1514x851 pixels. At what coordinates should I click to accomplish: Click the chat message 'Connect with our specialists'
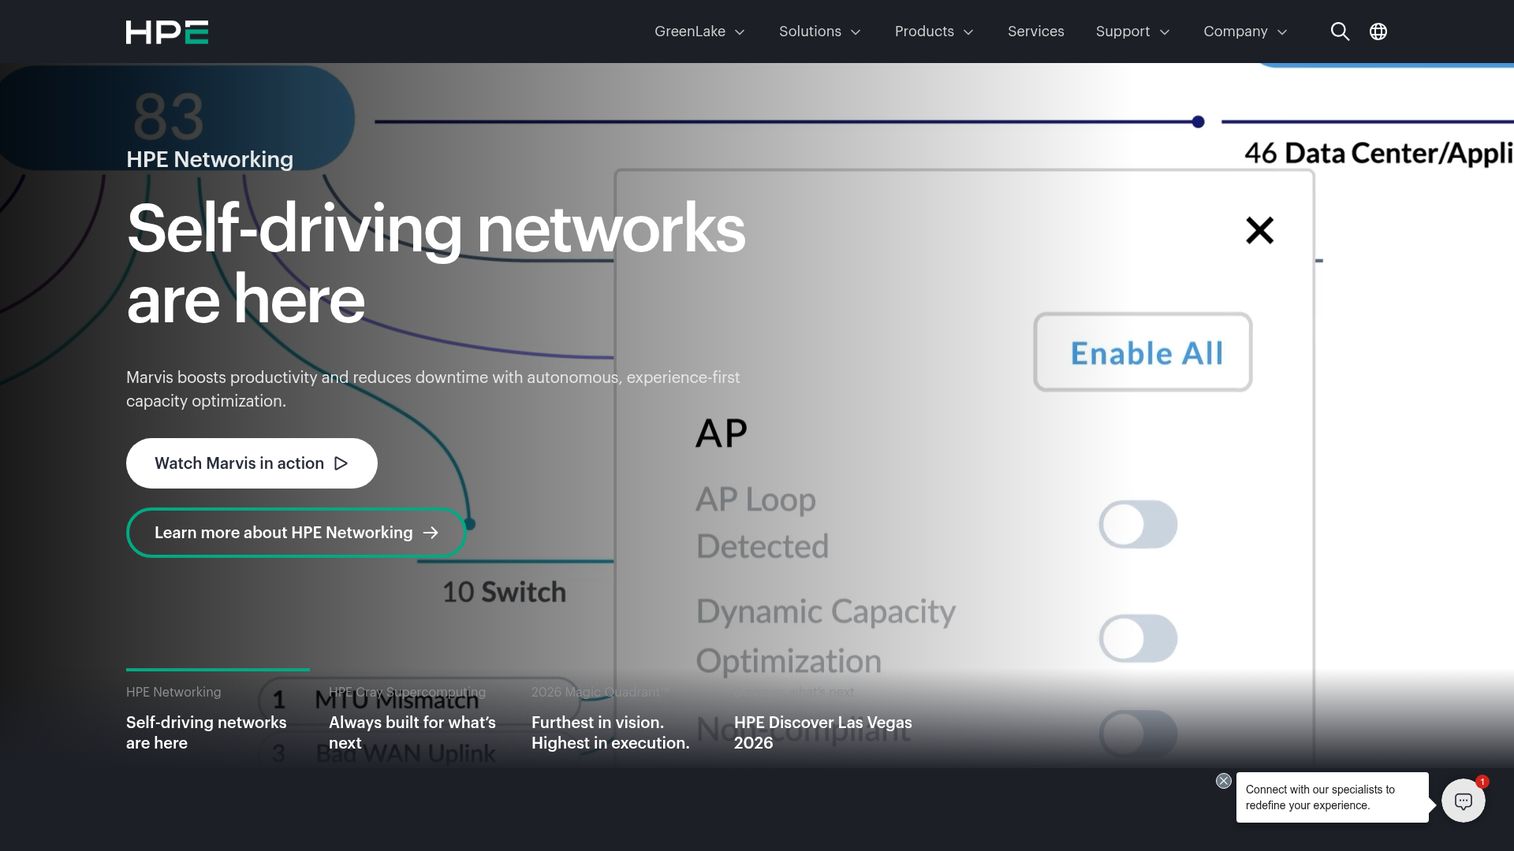coord(1332,797)
